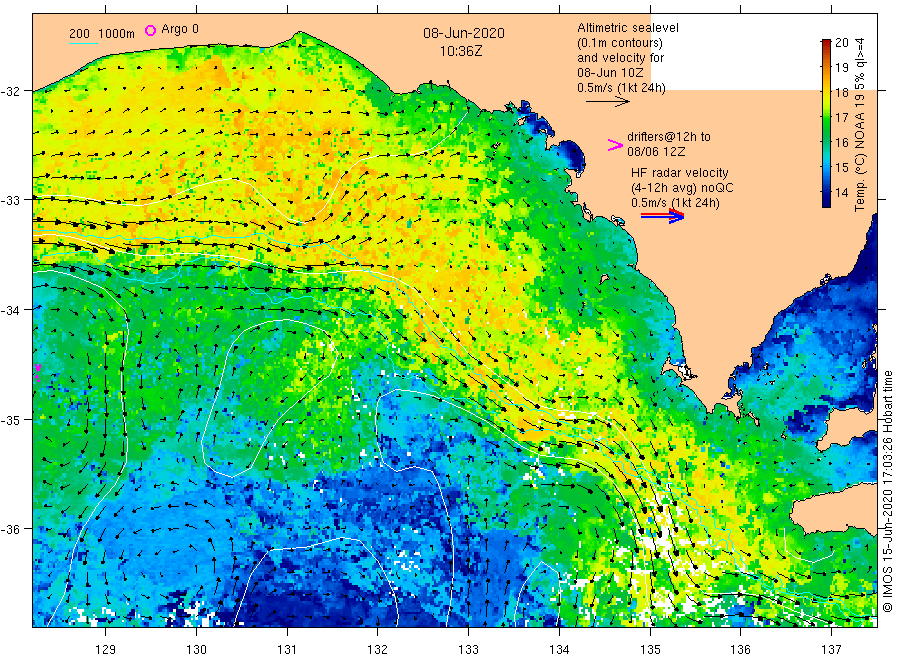Click the longitude label '137'
The width and height of the screenshot is (900, 660).
coord(831,650)
